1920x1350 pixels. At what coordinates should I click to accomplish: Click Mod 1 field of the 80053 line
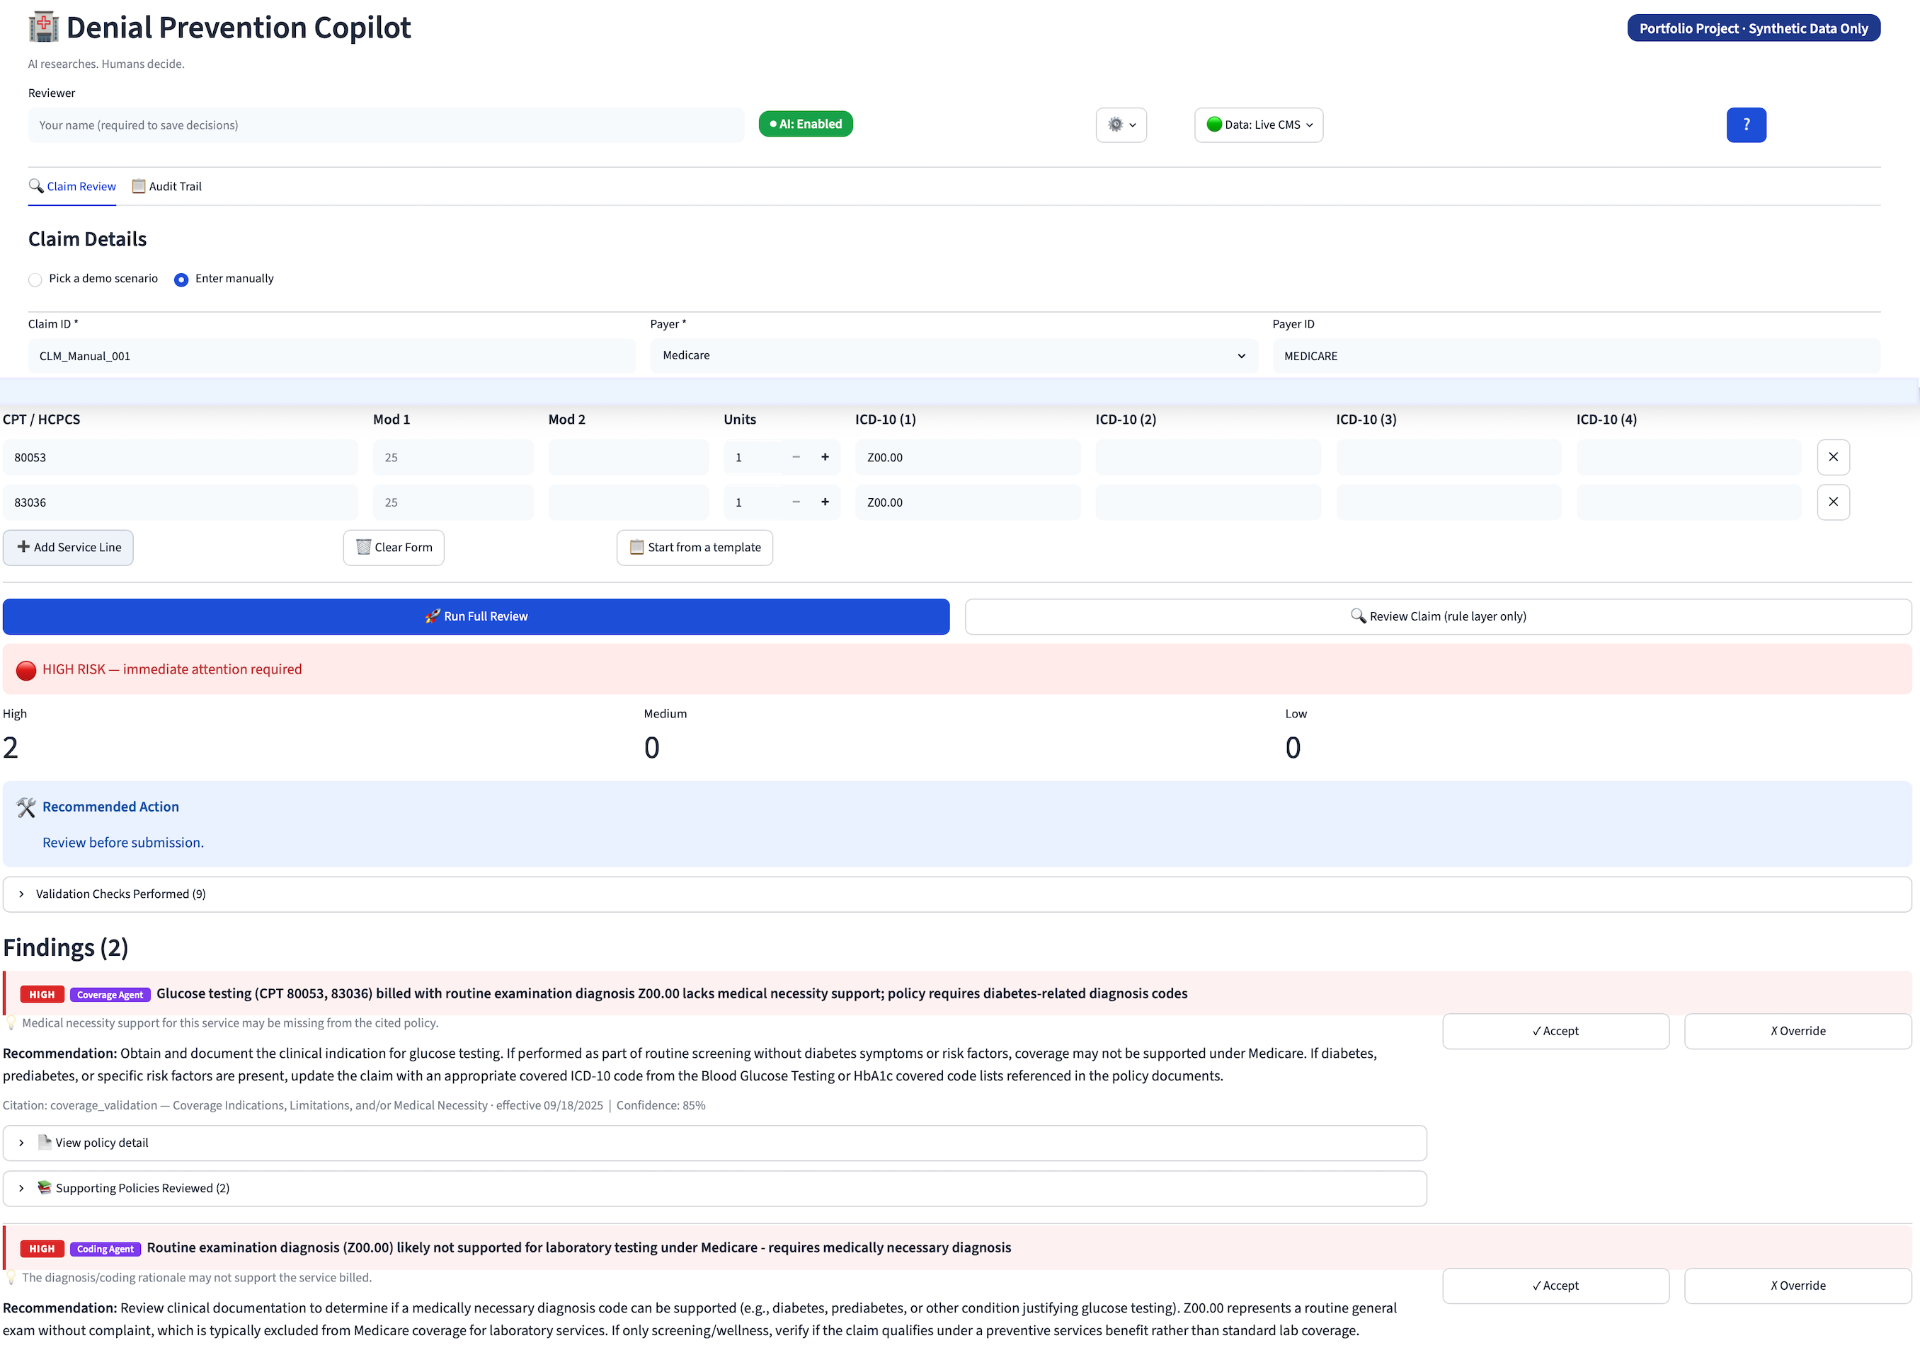coord(454,457)
